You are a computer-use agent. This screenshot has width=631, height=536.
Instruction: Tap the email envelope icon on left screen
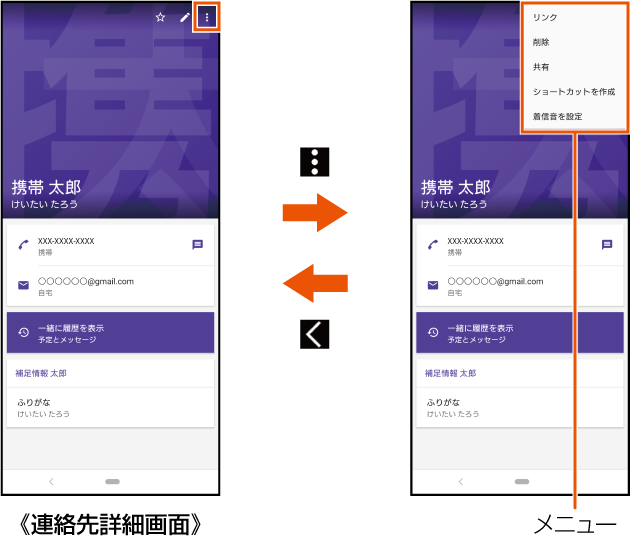[x=23, y=286]
